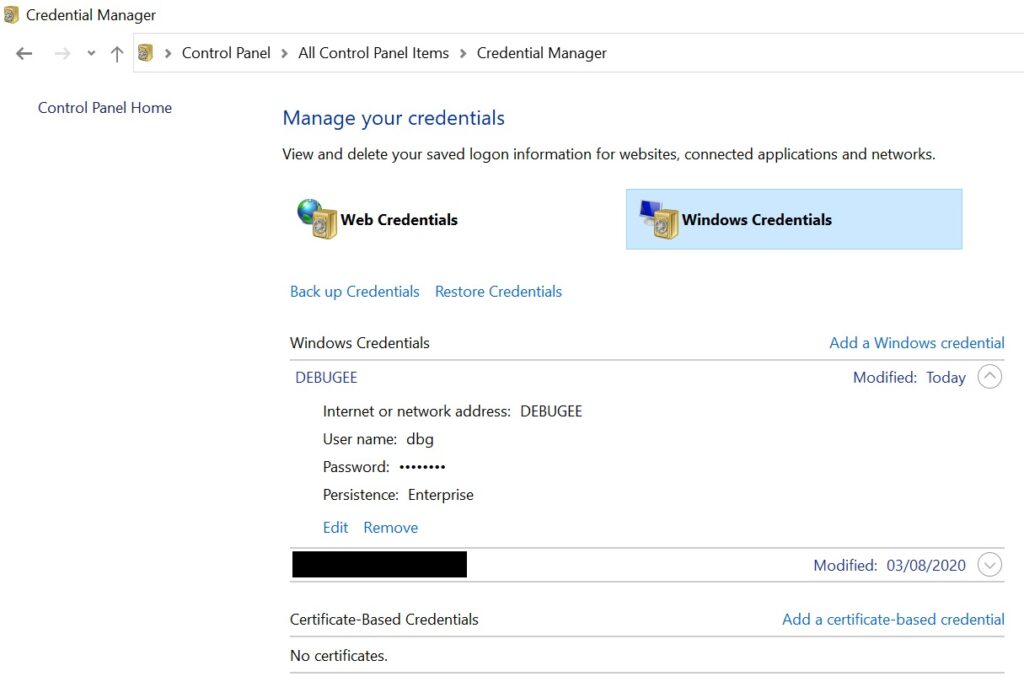Click the forward navigation arrow
This screenshot has height=698, width=1024.
[62, 54]
